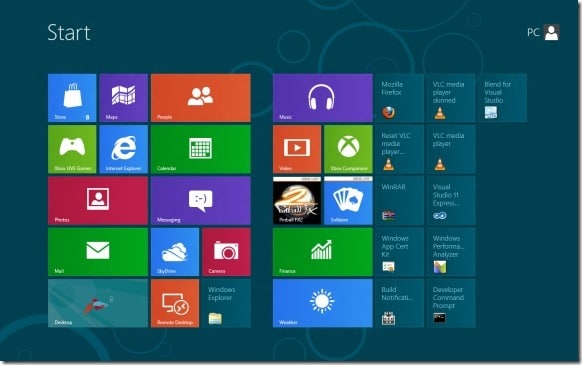Launch Visual Studio 11 Express tile
The height and width of the screenshot is (365, 582).
451,201
